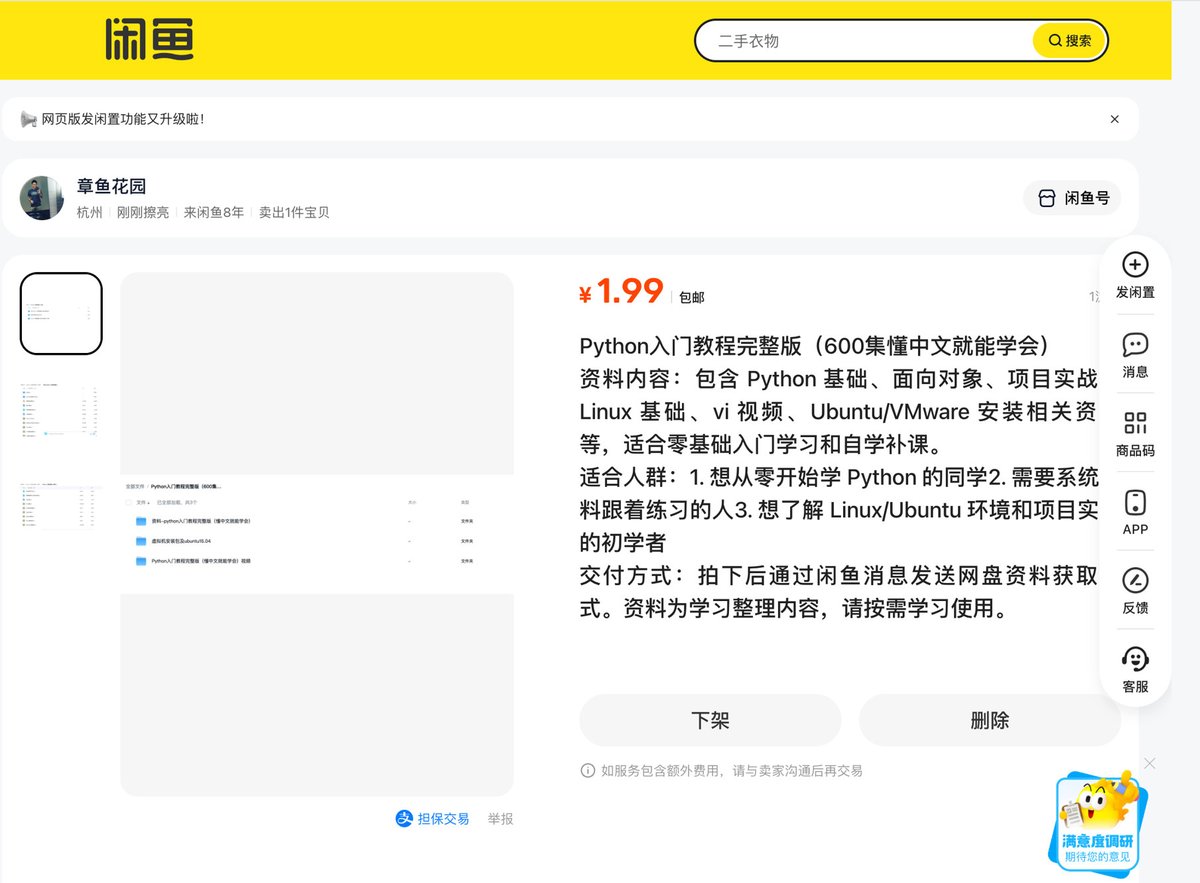Click the 闲鱼 logo
1200x883 pixels.
[x=150, y=40]
